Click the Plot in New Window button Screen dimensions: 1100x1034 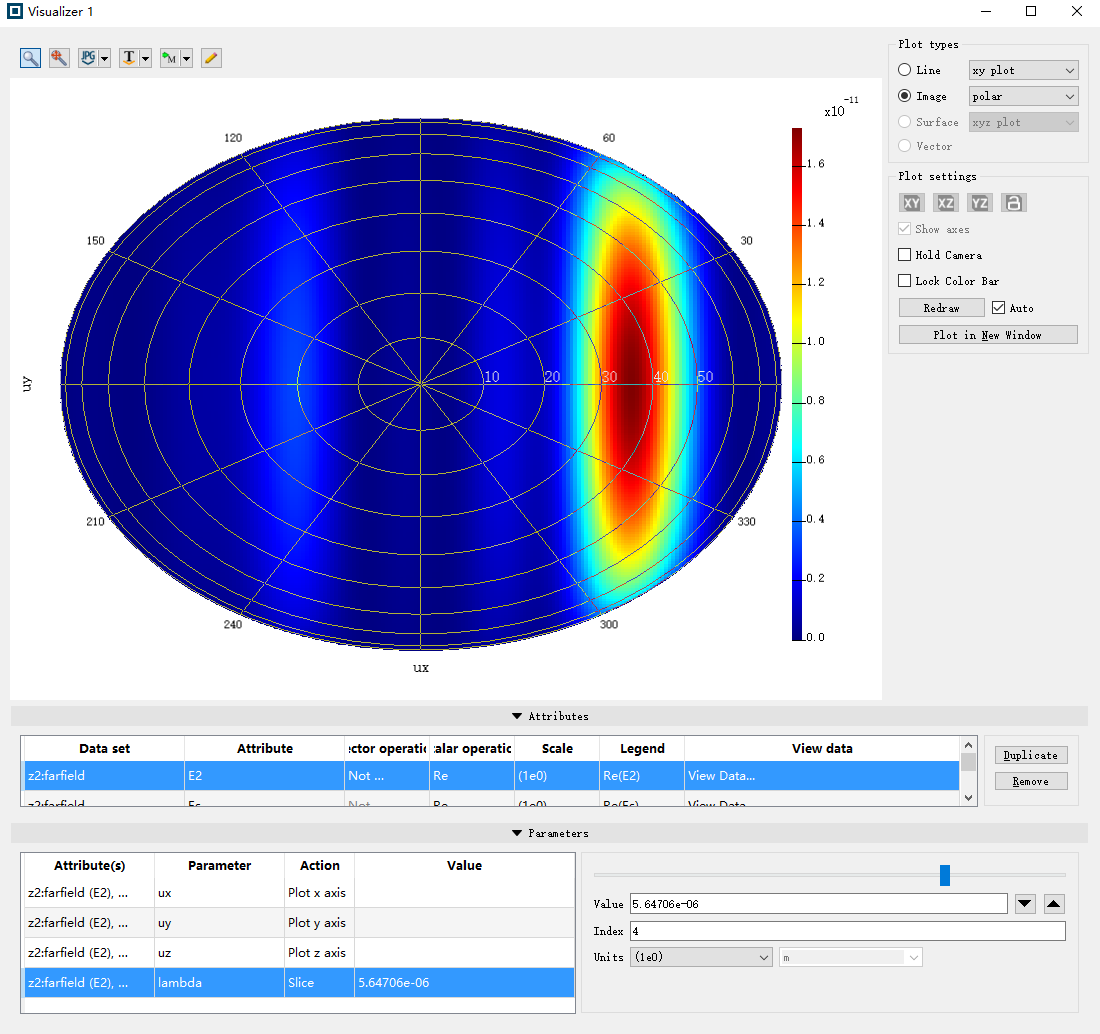click(x=987, y=335)
